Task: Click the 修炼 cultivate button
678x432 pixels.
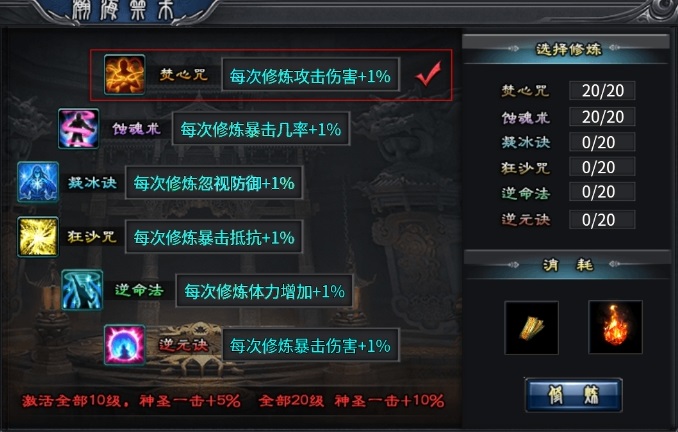Action: click(573, 395)
